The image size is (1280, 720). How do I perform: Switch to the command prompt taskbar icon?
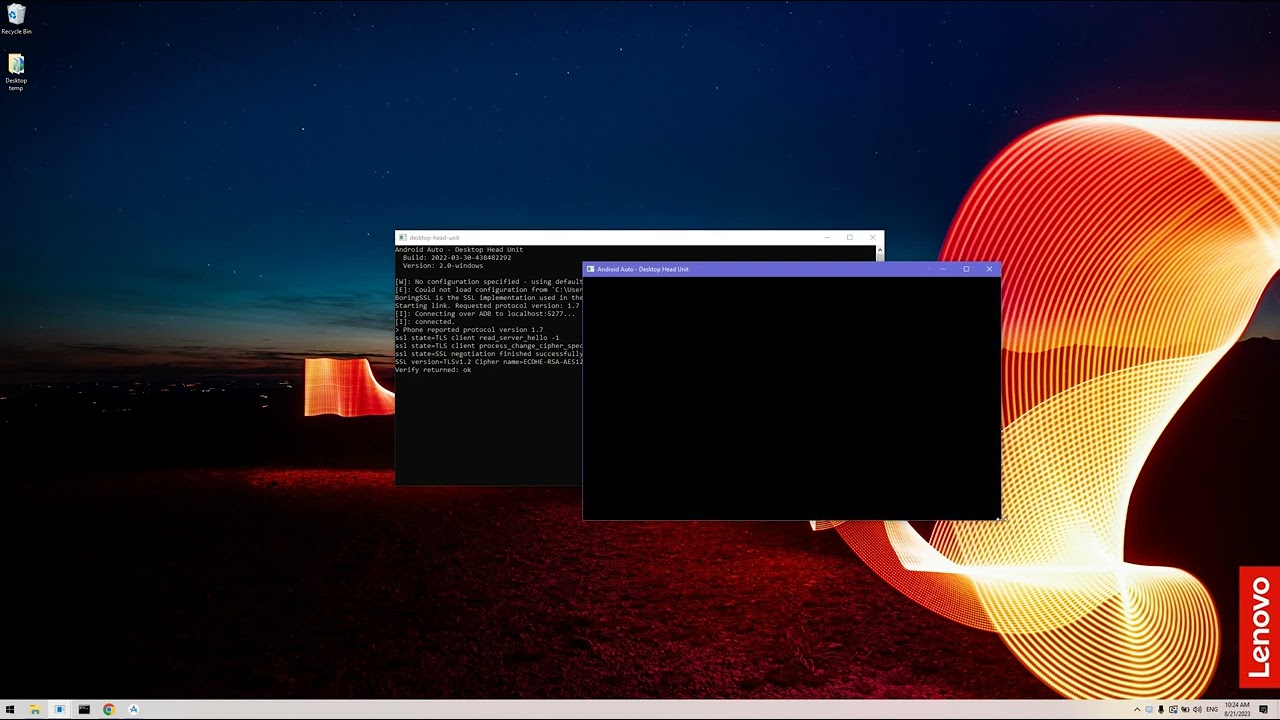84,710
